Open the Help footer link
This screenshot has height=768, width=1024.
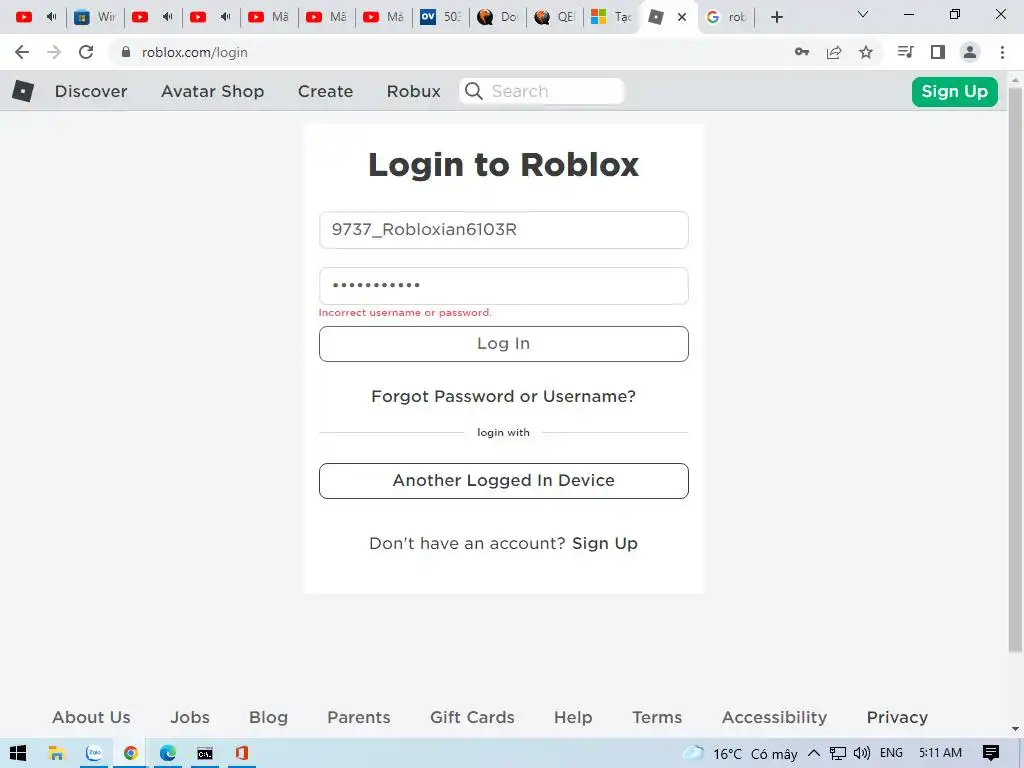click(573, 717)
